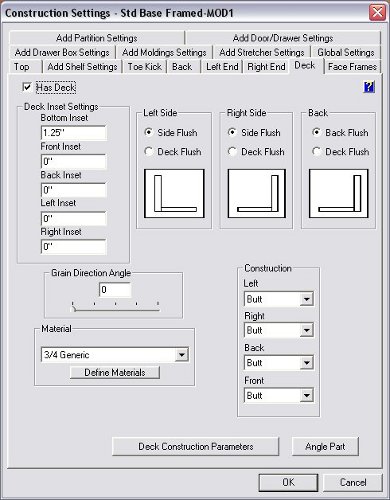Click the Front Inset field
This screenshot has height=500, width=390.
coord(74,161)
